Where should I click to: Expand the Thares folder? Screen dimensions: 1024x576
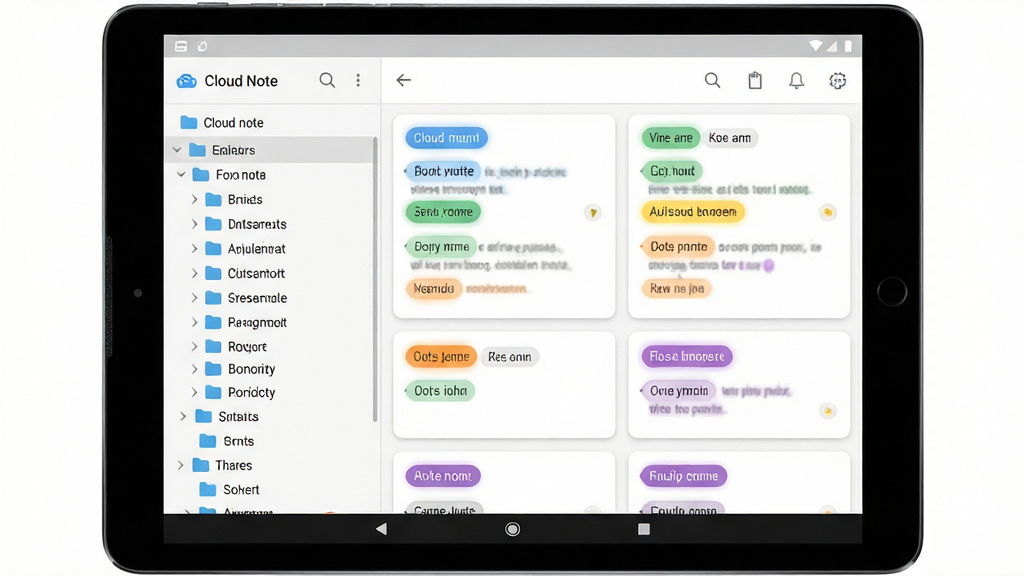181,465
